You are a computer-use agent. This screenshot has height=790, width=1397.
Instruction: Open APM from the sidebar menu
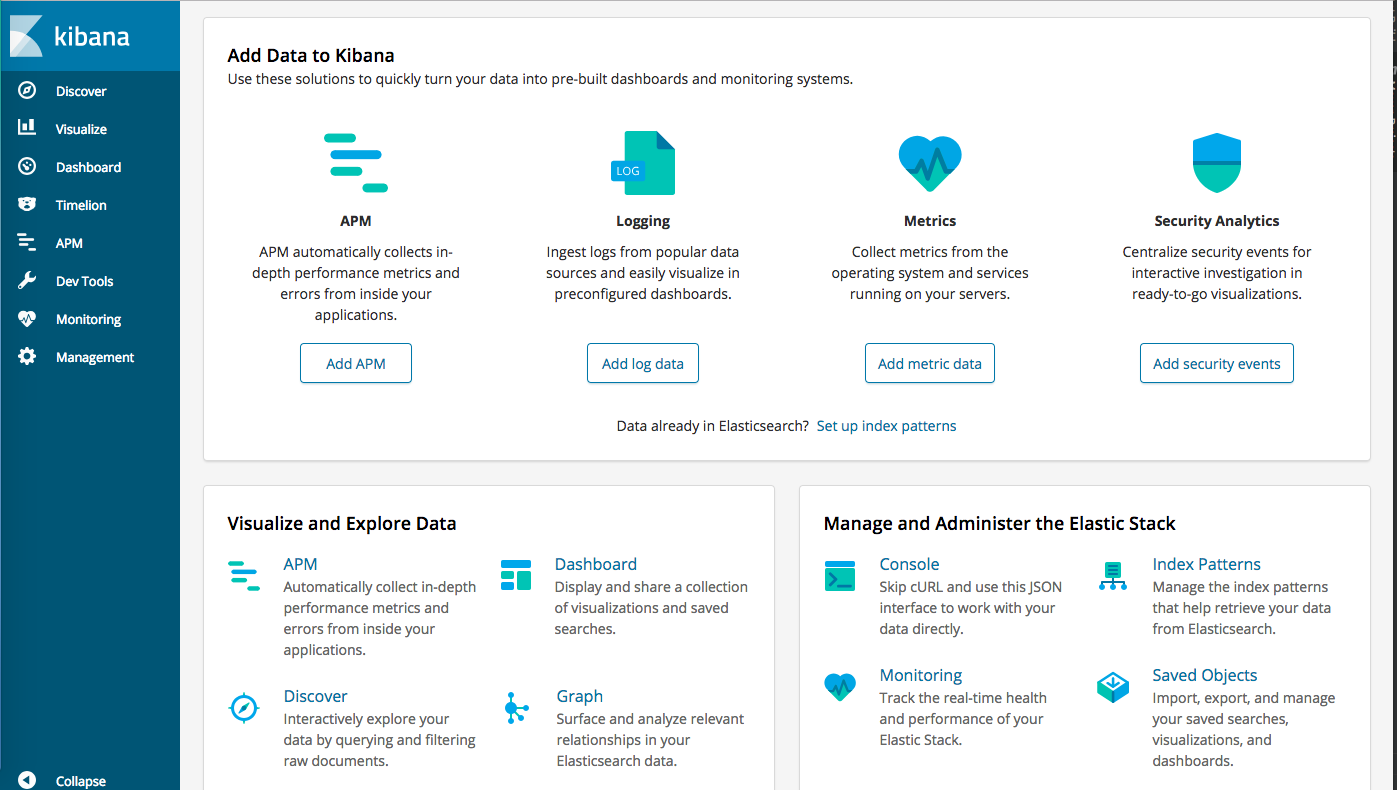point(69,243)
